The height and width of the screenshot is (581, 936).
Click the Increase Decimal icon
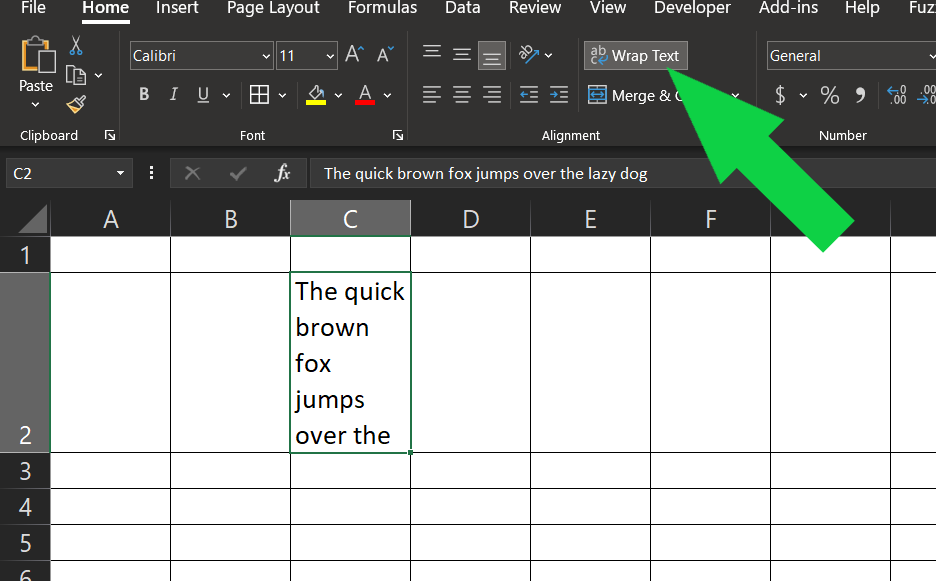(897, 95)
